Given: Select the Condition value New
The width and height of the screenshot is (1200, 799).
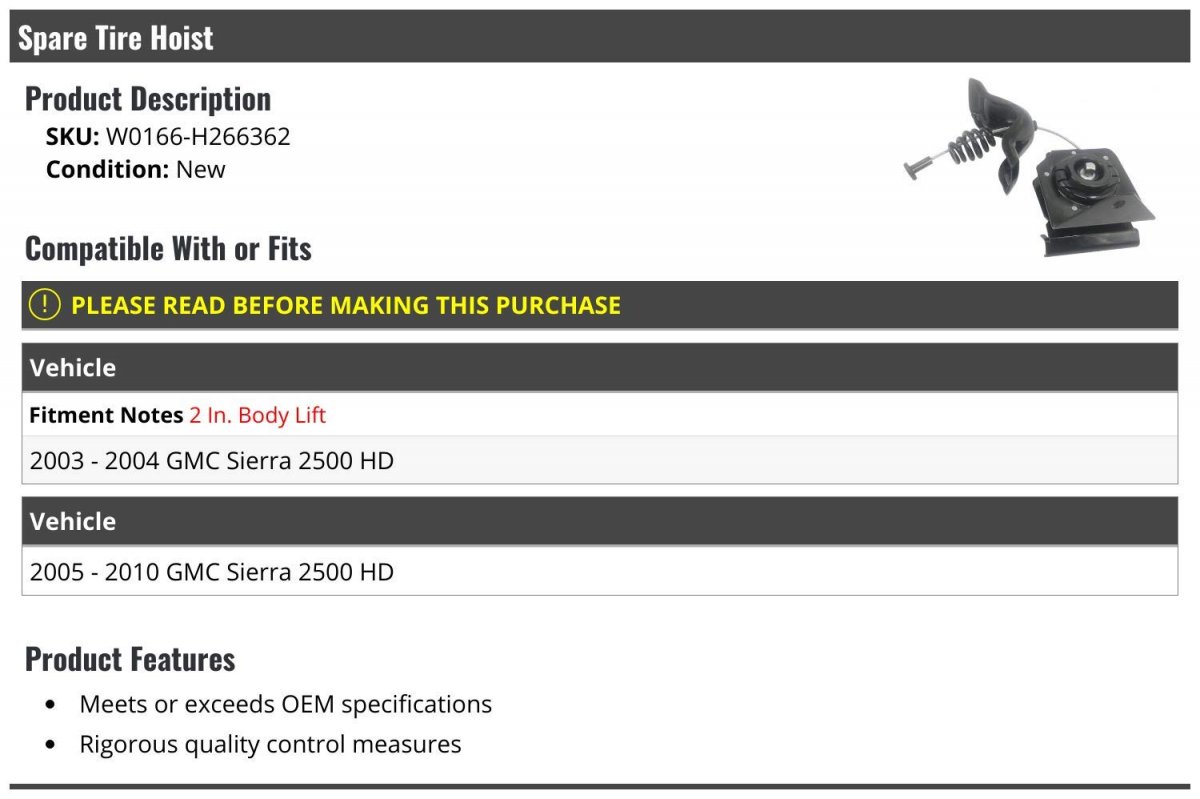Looking at the screenshot, I should (201, 169).
